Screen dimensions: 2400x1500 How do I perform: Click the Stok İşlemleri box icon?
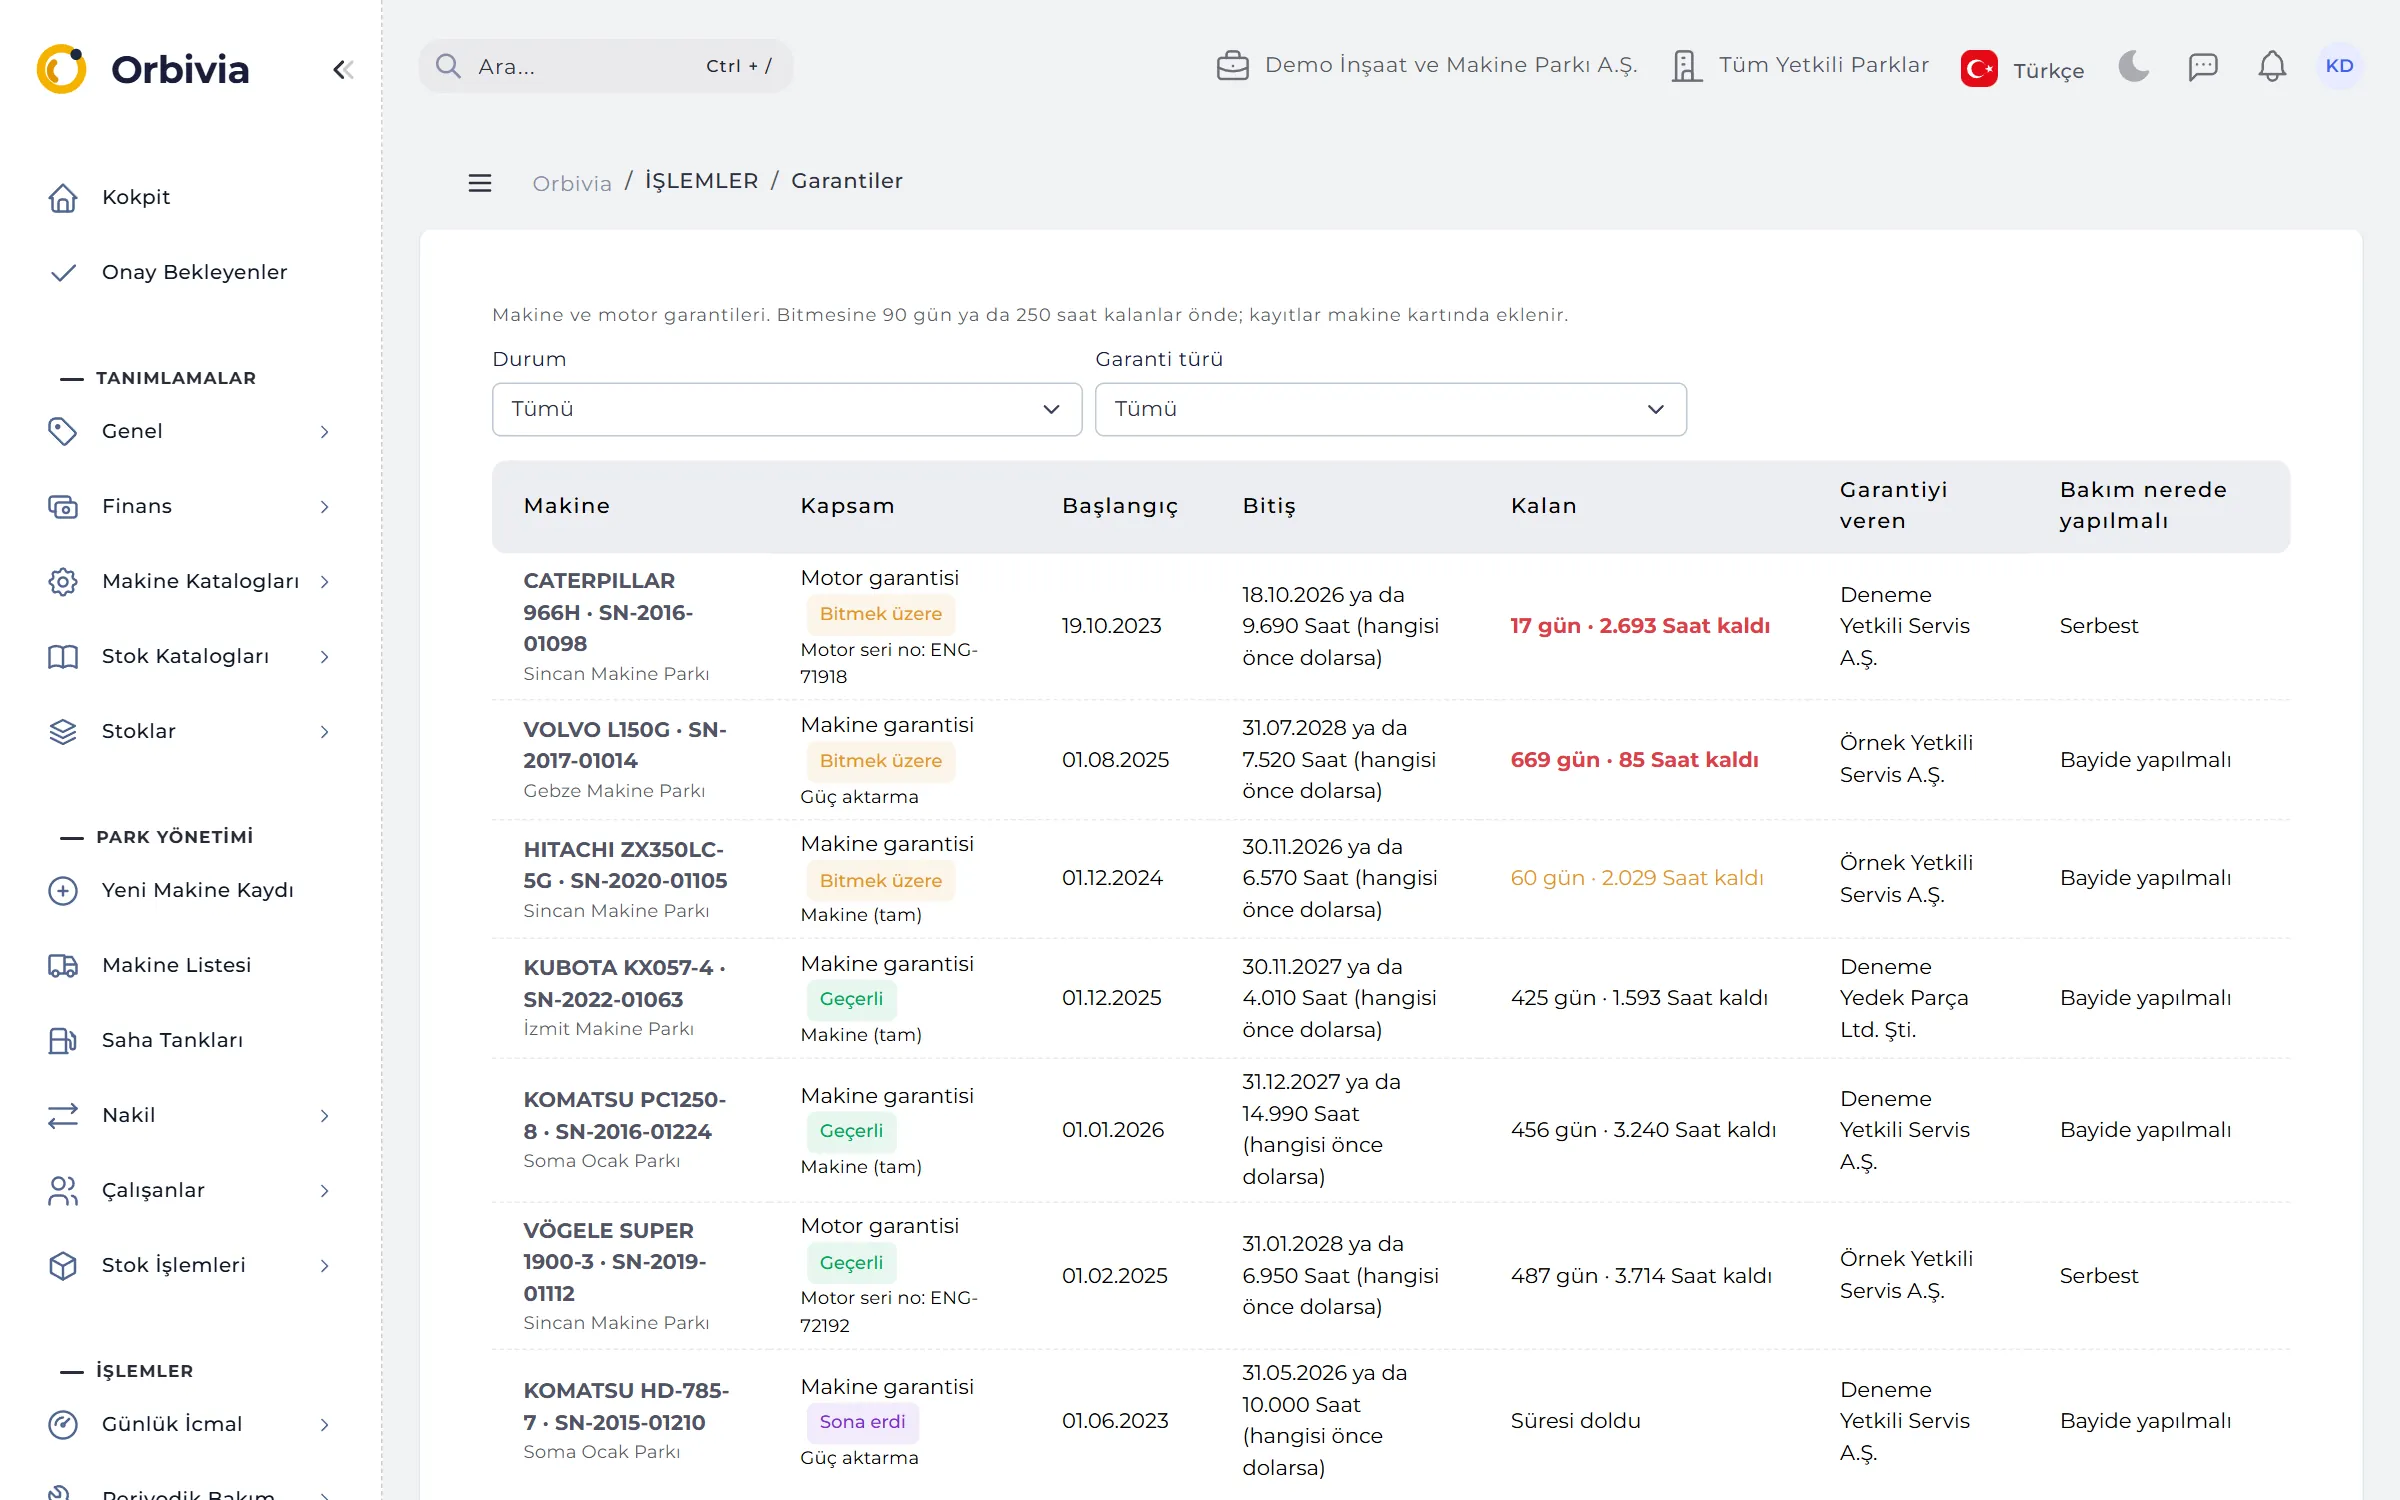click(x=63, y=1265)
